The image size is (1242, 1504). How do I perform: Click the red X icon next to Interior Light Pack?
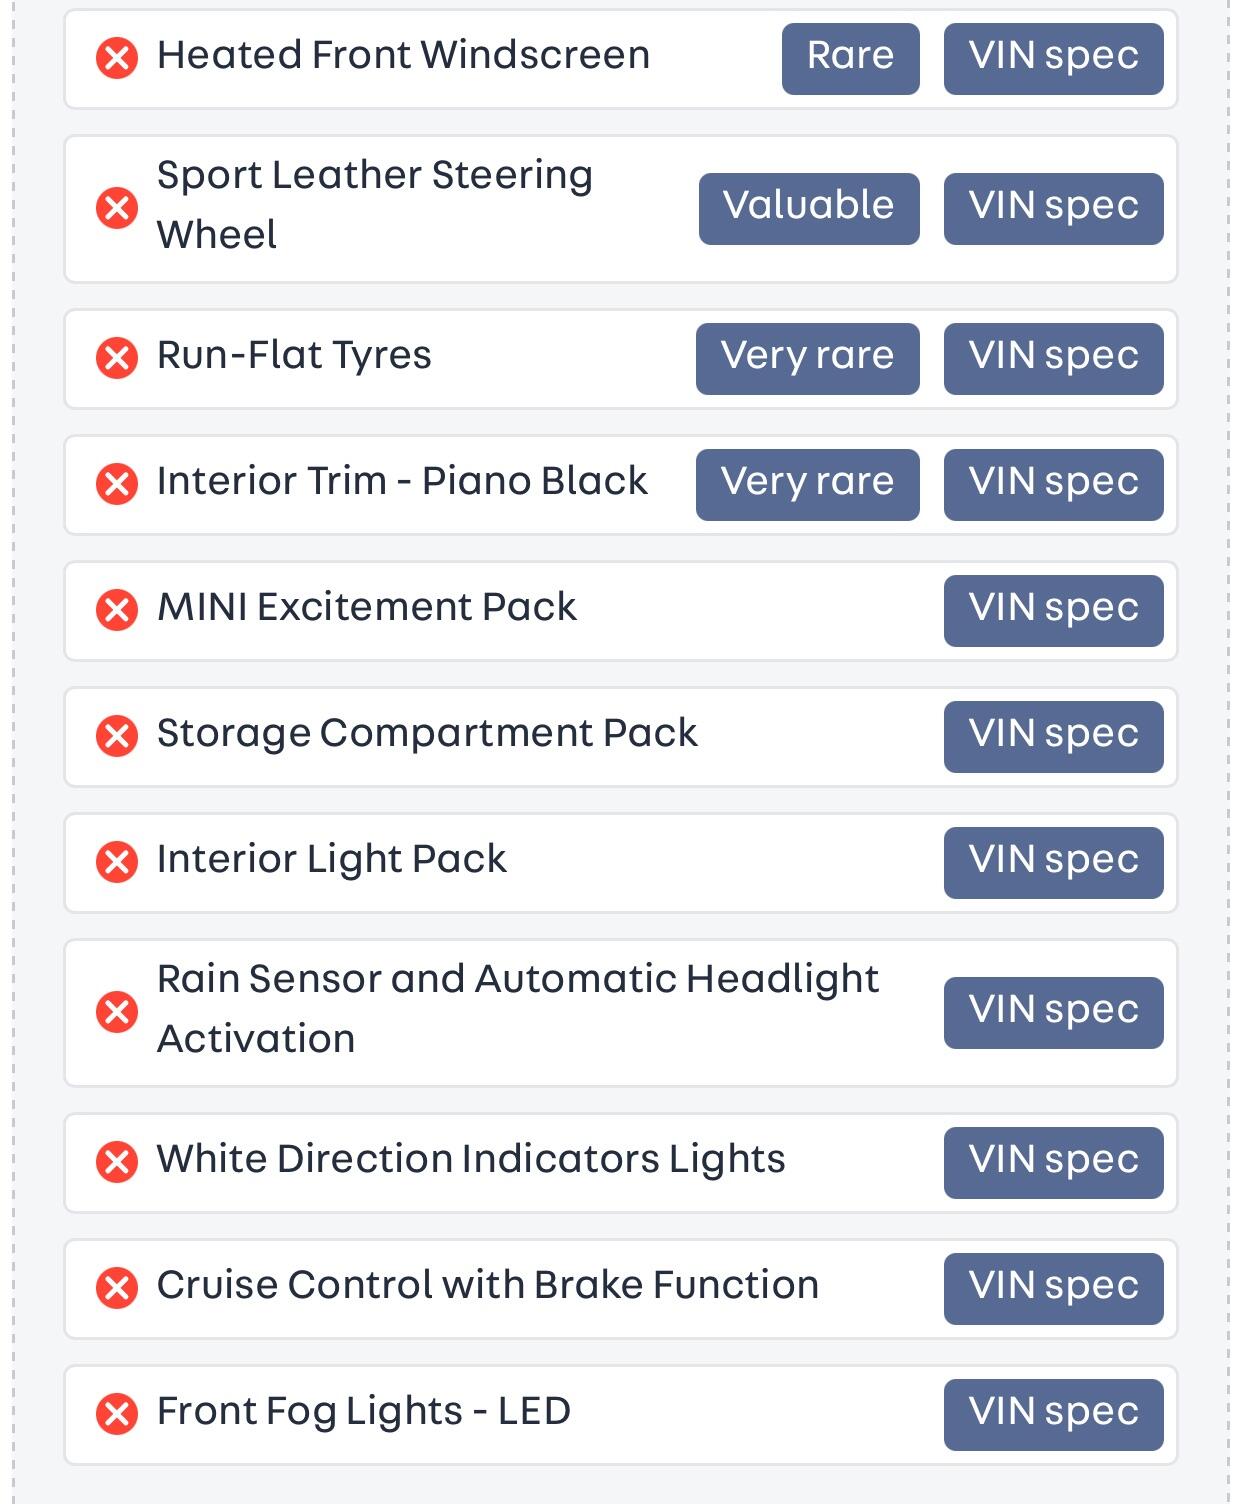click(x=117, y=862)
